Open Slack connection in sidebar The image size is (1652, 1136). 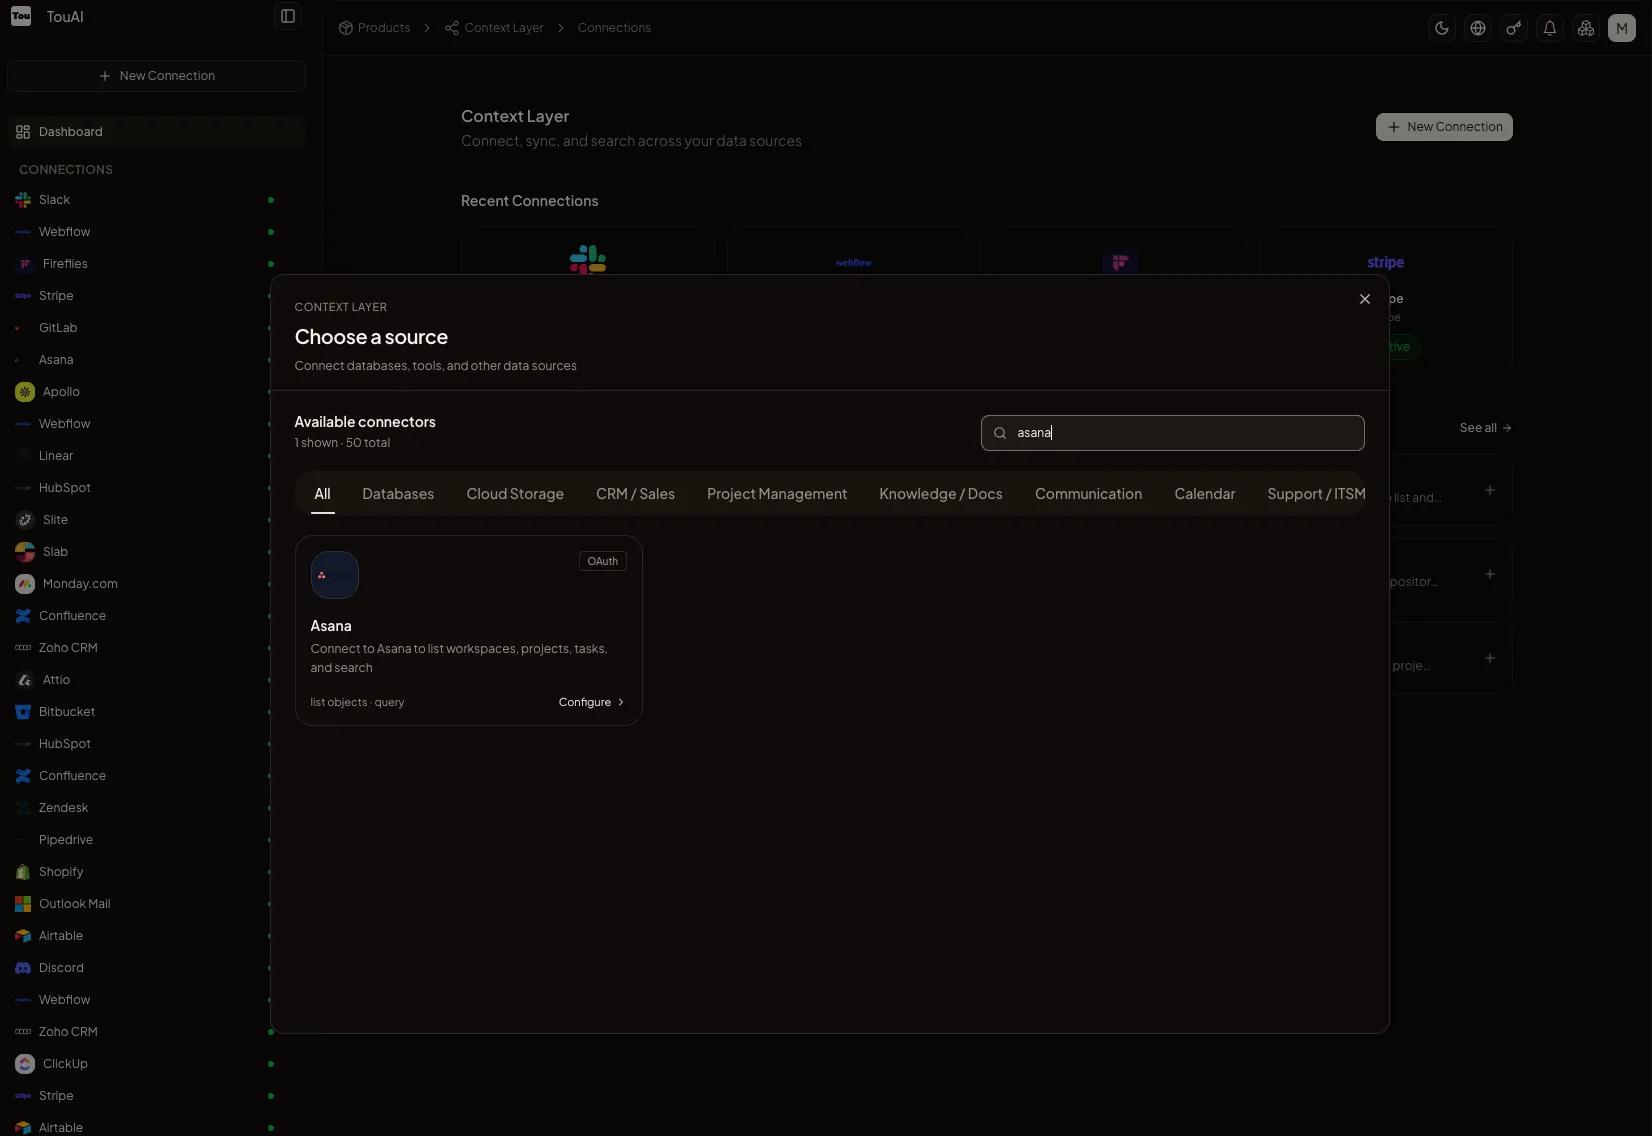55,200
